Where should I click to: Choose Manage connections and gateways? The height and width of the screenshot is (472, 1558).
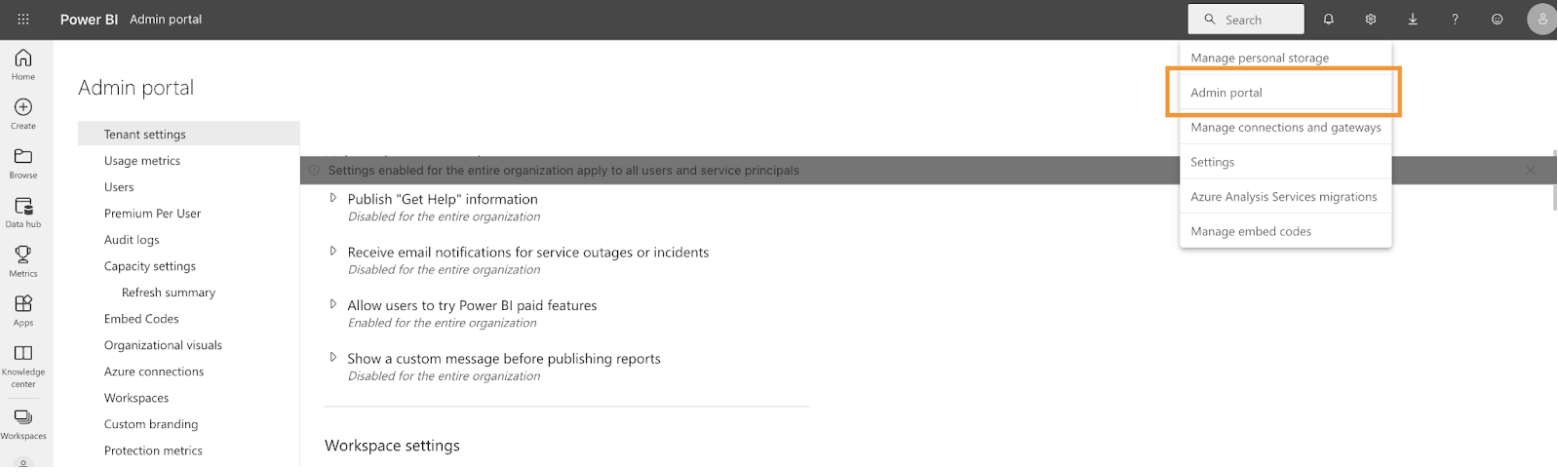pyautogui.click(x=1286, y=127)
